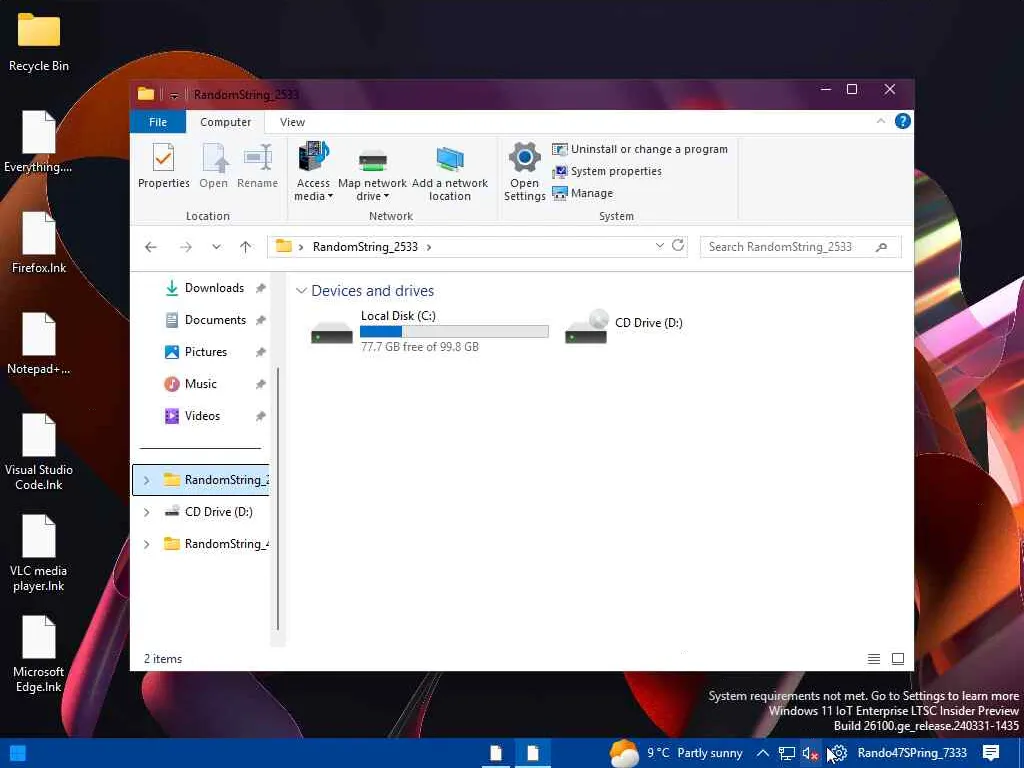1024x768 pixels.
Task: Collapse the Devices and drives group
Action: (301, 291)
